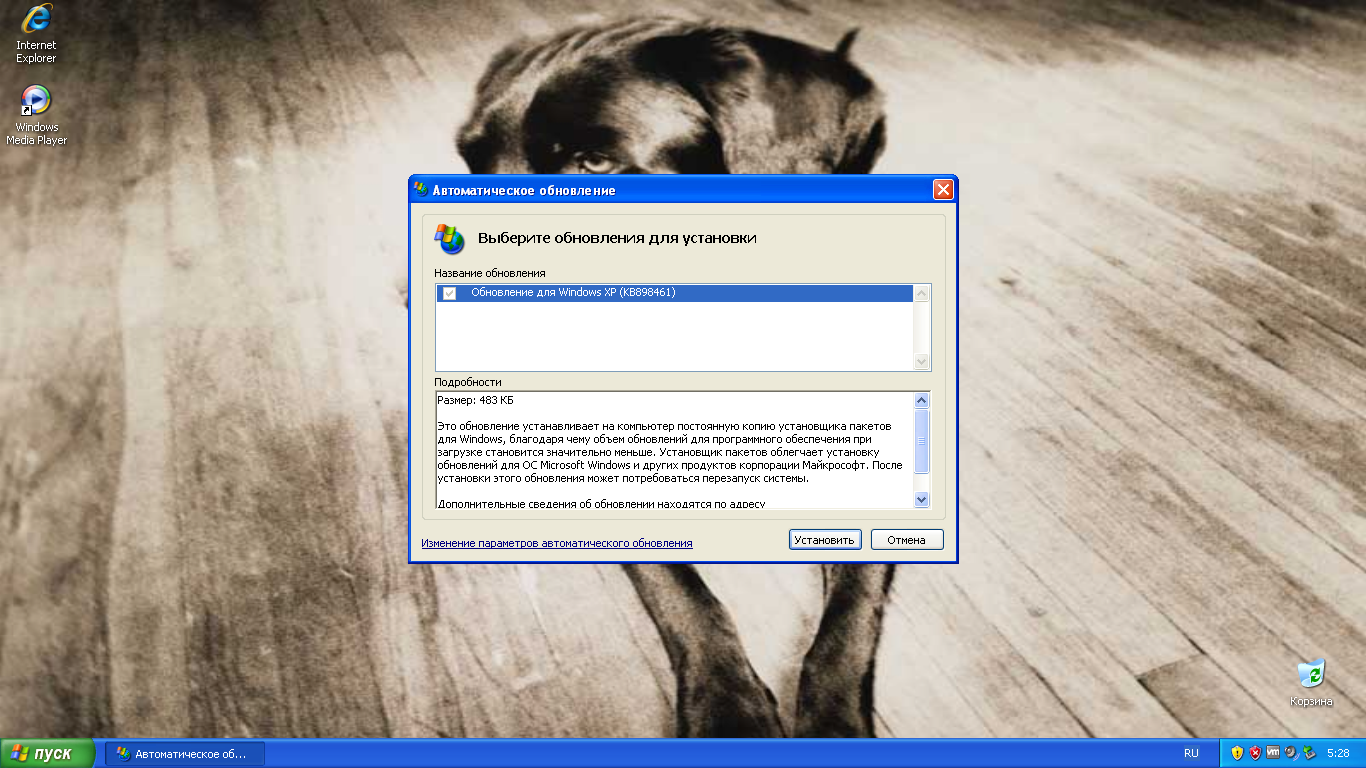
Task: Click the Размер: 483 КБ text
Action: pos(476,400)
